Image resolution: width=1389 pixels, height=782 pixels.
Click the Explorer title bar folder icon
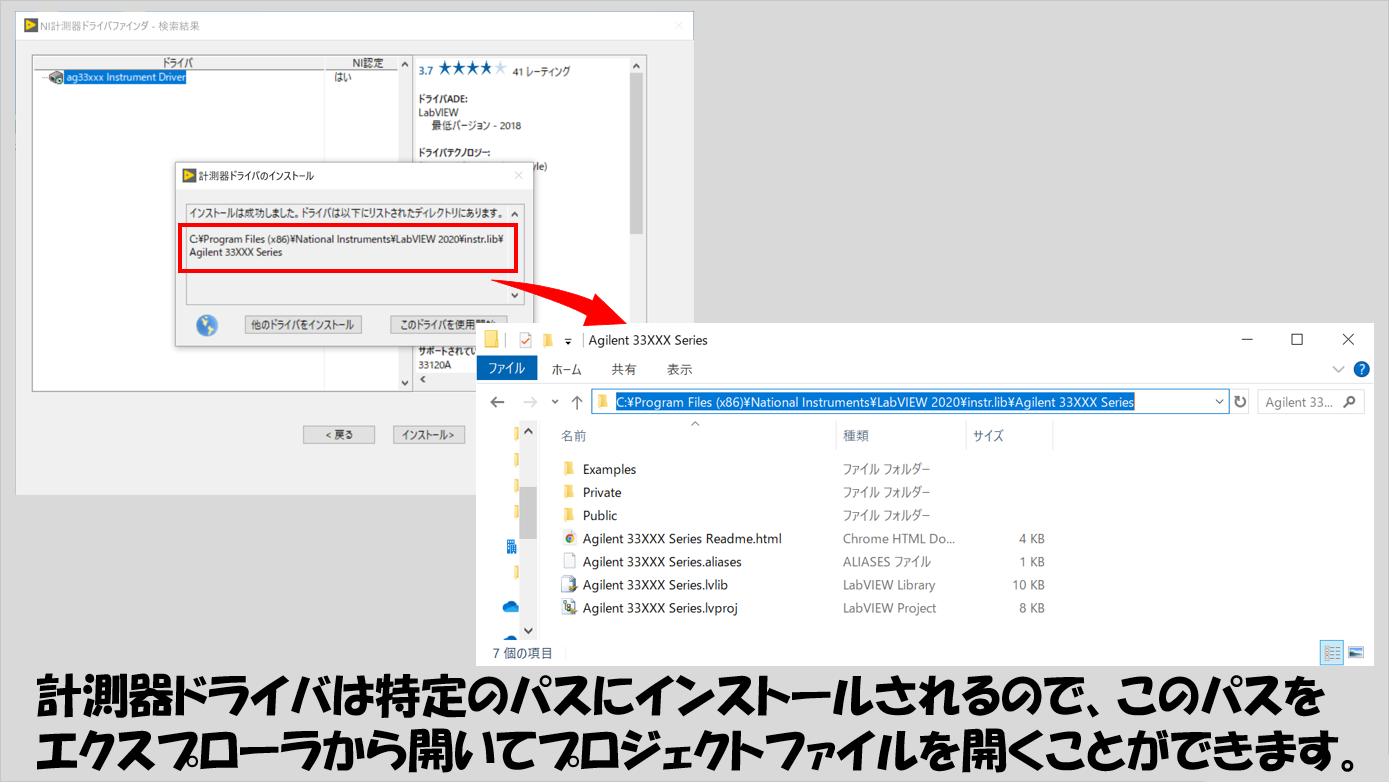[x=491, y=340]
